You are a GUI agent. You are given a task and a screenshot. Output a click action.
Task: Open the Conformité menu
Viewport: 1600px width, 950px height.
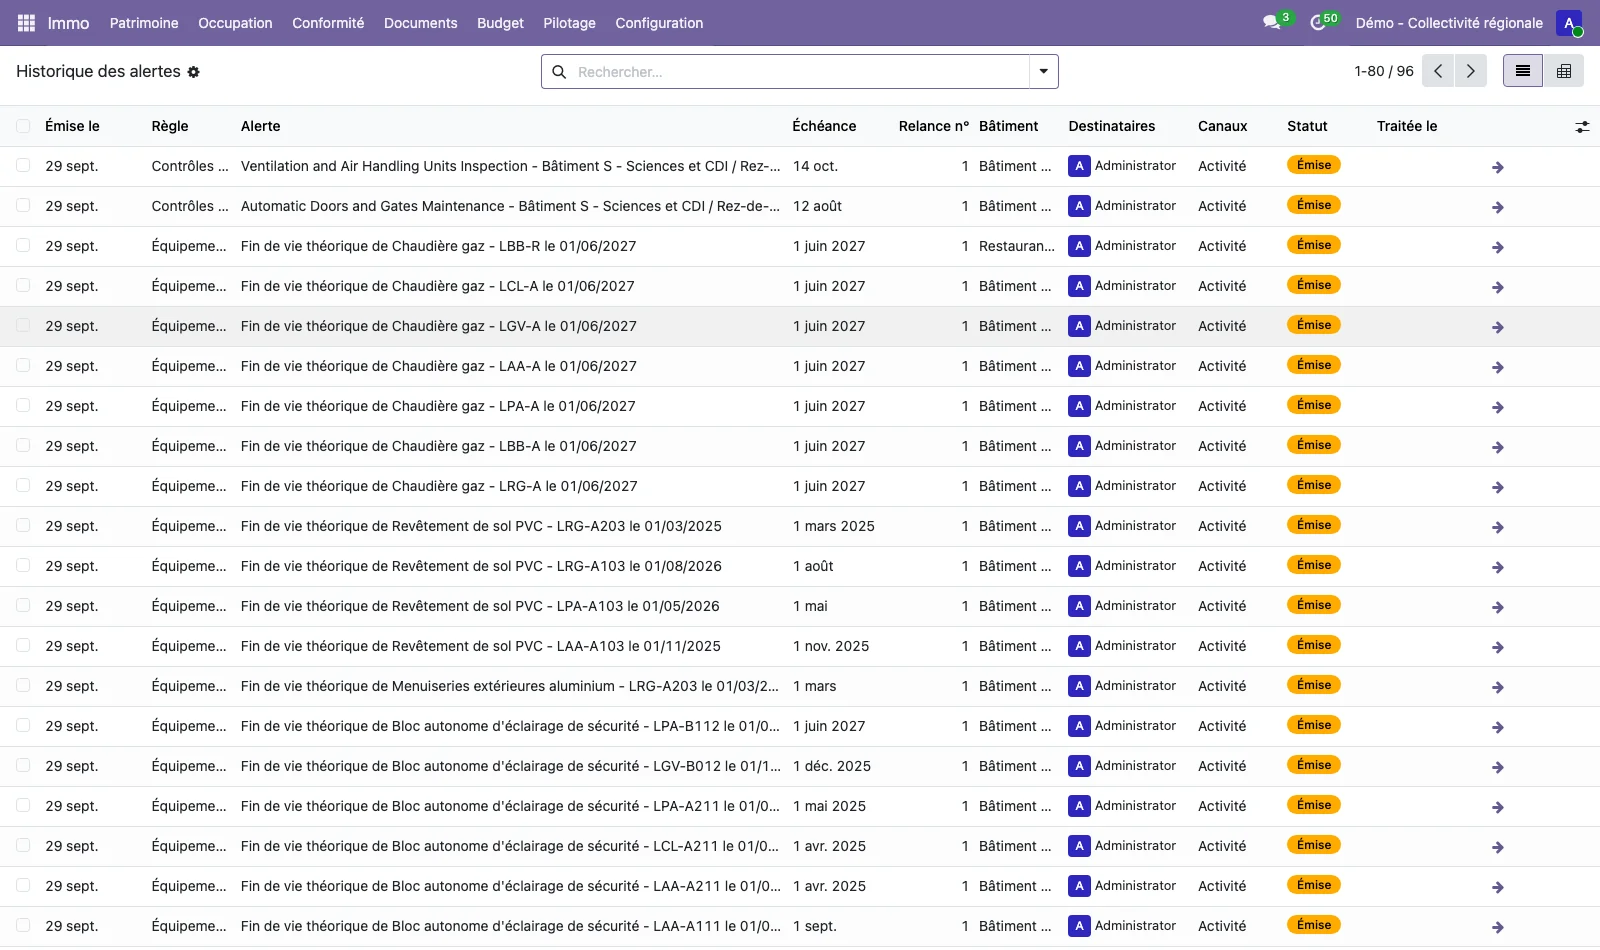[x=328, y=23]
